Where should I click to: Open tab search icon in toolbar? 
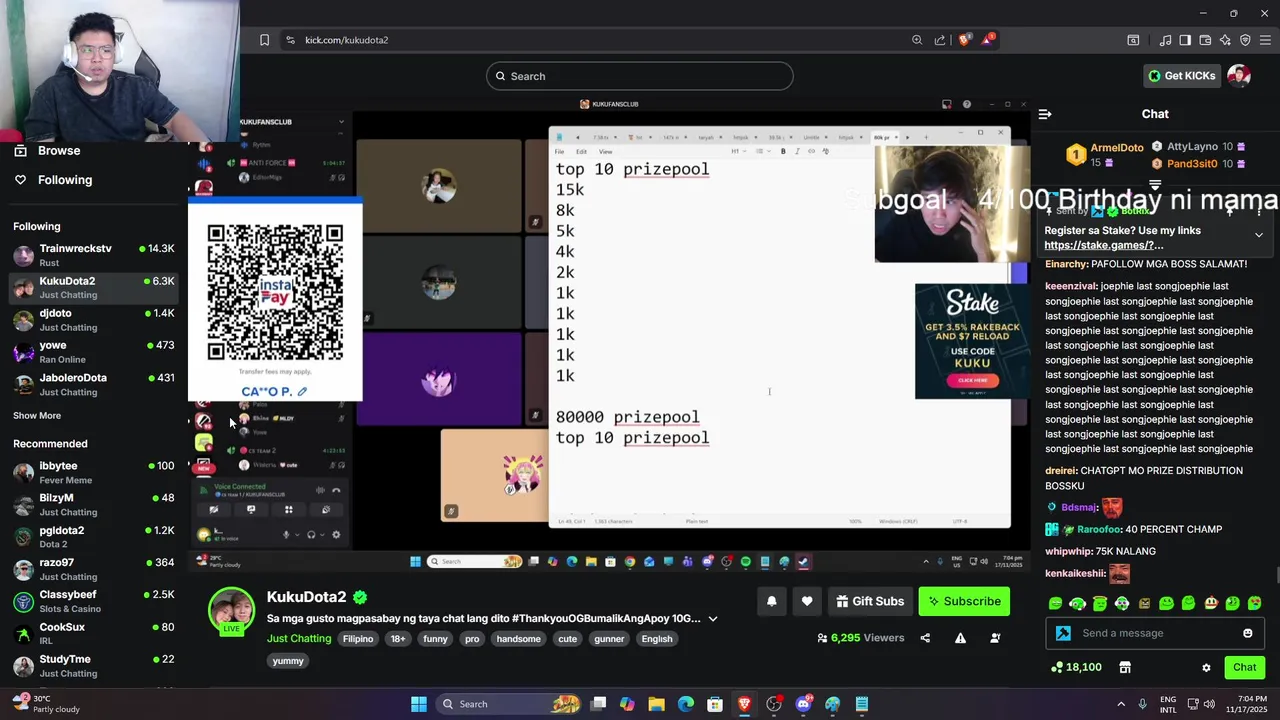[1133, 40]
